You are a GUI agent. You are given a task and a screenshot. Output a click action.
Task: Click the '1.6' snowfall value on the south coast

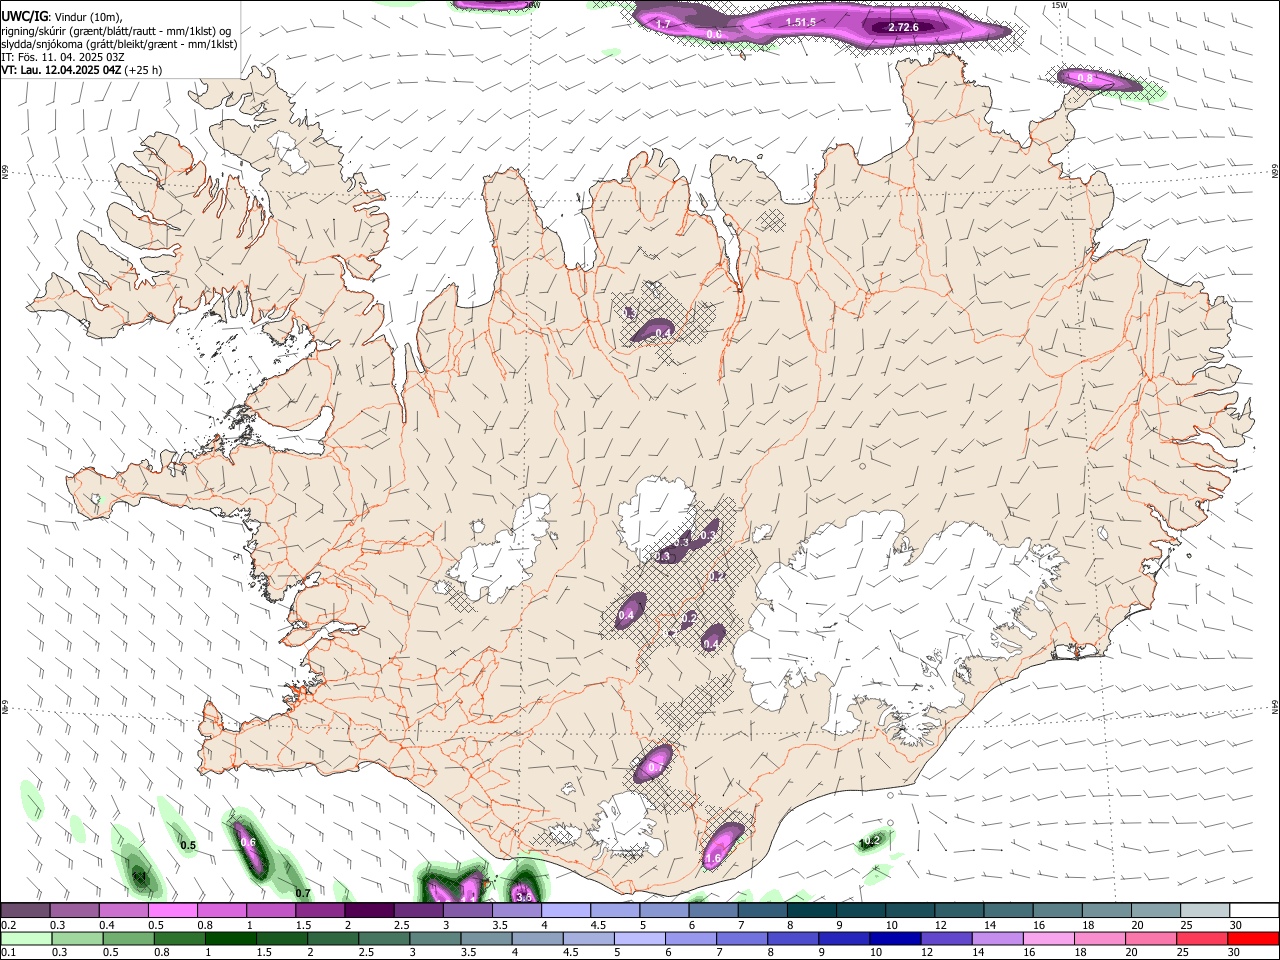tap(713, 858)
